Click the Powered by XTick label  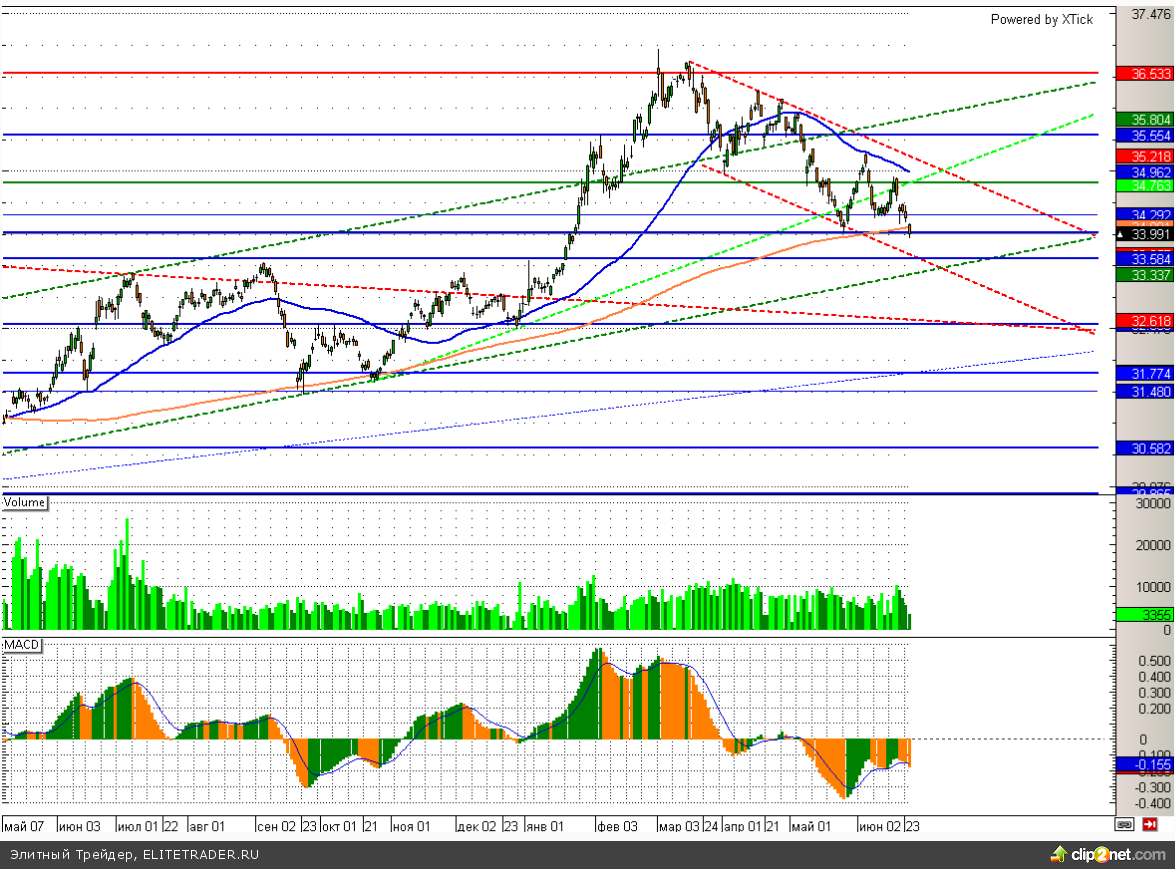coord(1041,19)
